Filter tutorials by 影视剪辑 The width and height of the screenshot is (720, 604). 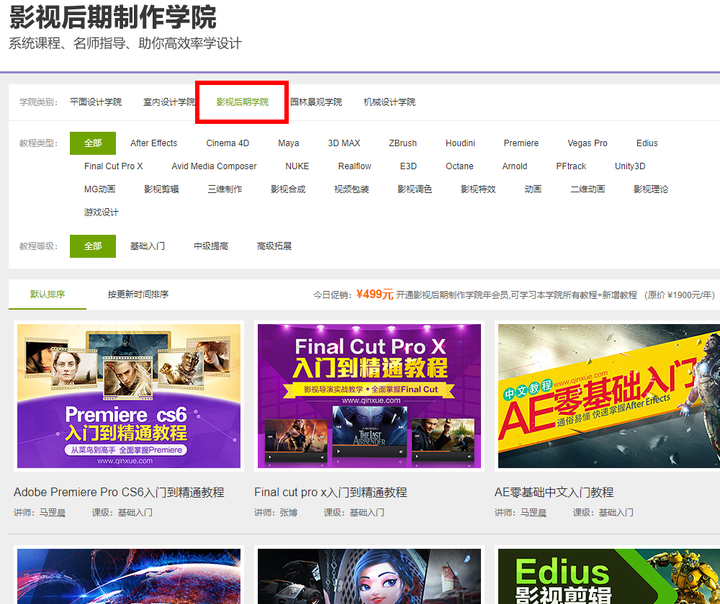point(161,189)
